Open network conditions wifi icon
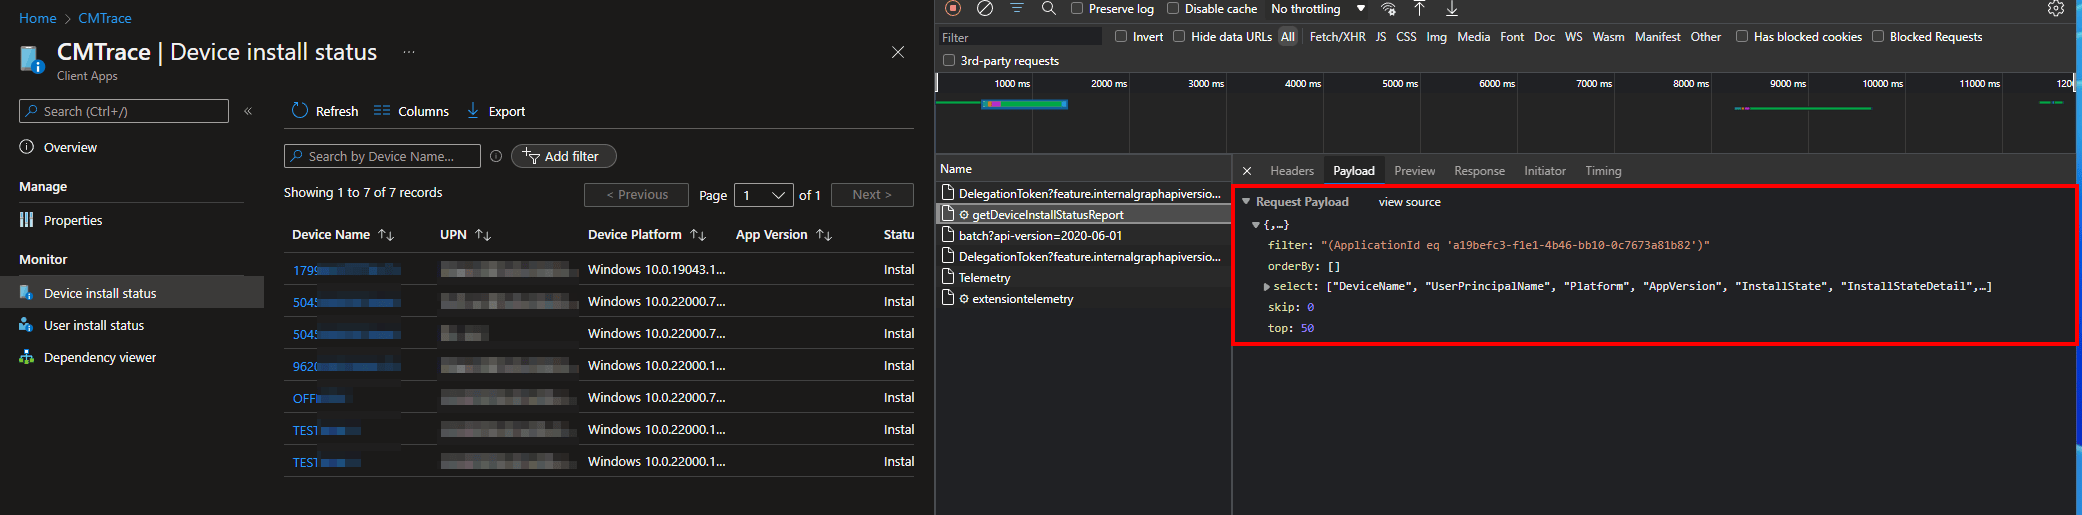Screen dimensions: 2082x515 pyautogui.click(x=1388, y=9)
